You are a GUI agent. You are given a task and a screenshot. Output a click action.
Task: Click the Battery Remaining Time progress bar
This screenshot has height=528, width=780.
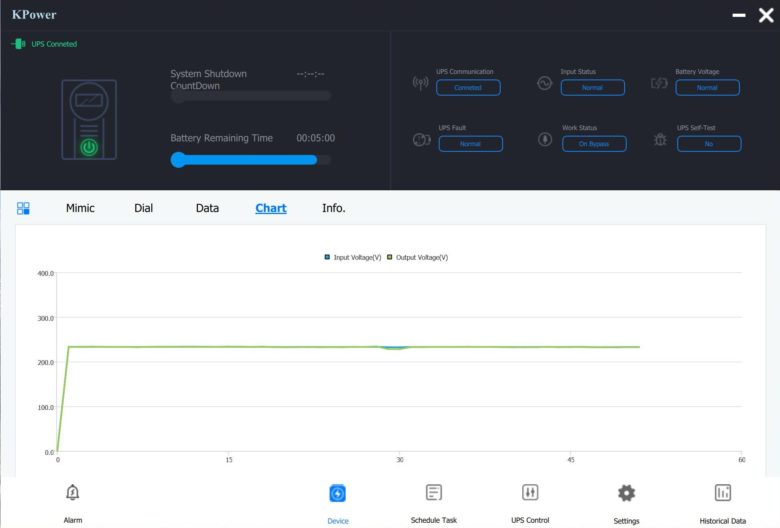coord(251,160)
